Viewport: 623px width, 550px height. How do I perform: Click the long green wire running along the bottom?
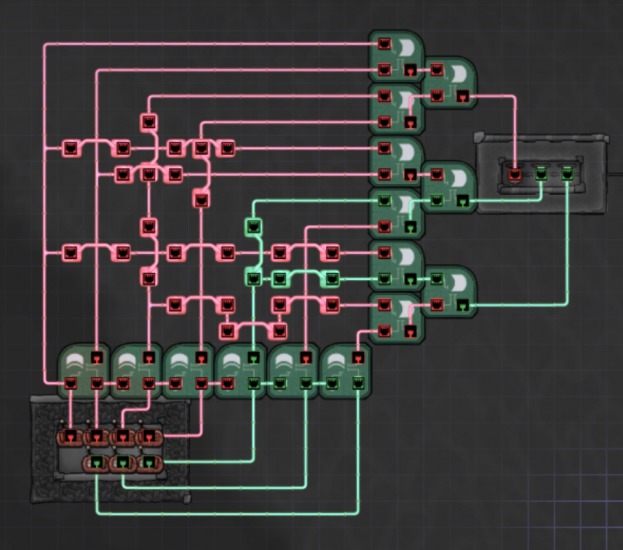point(227,514)
